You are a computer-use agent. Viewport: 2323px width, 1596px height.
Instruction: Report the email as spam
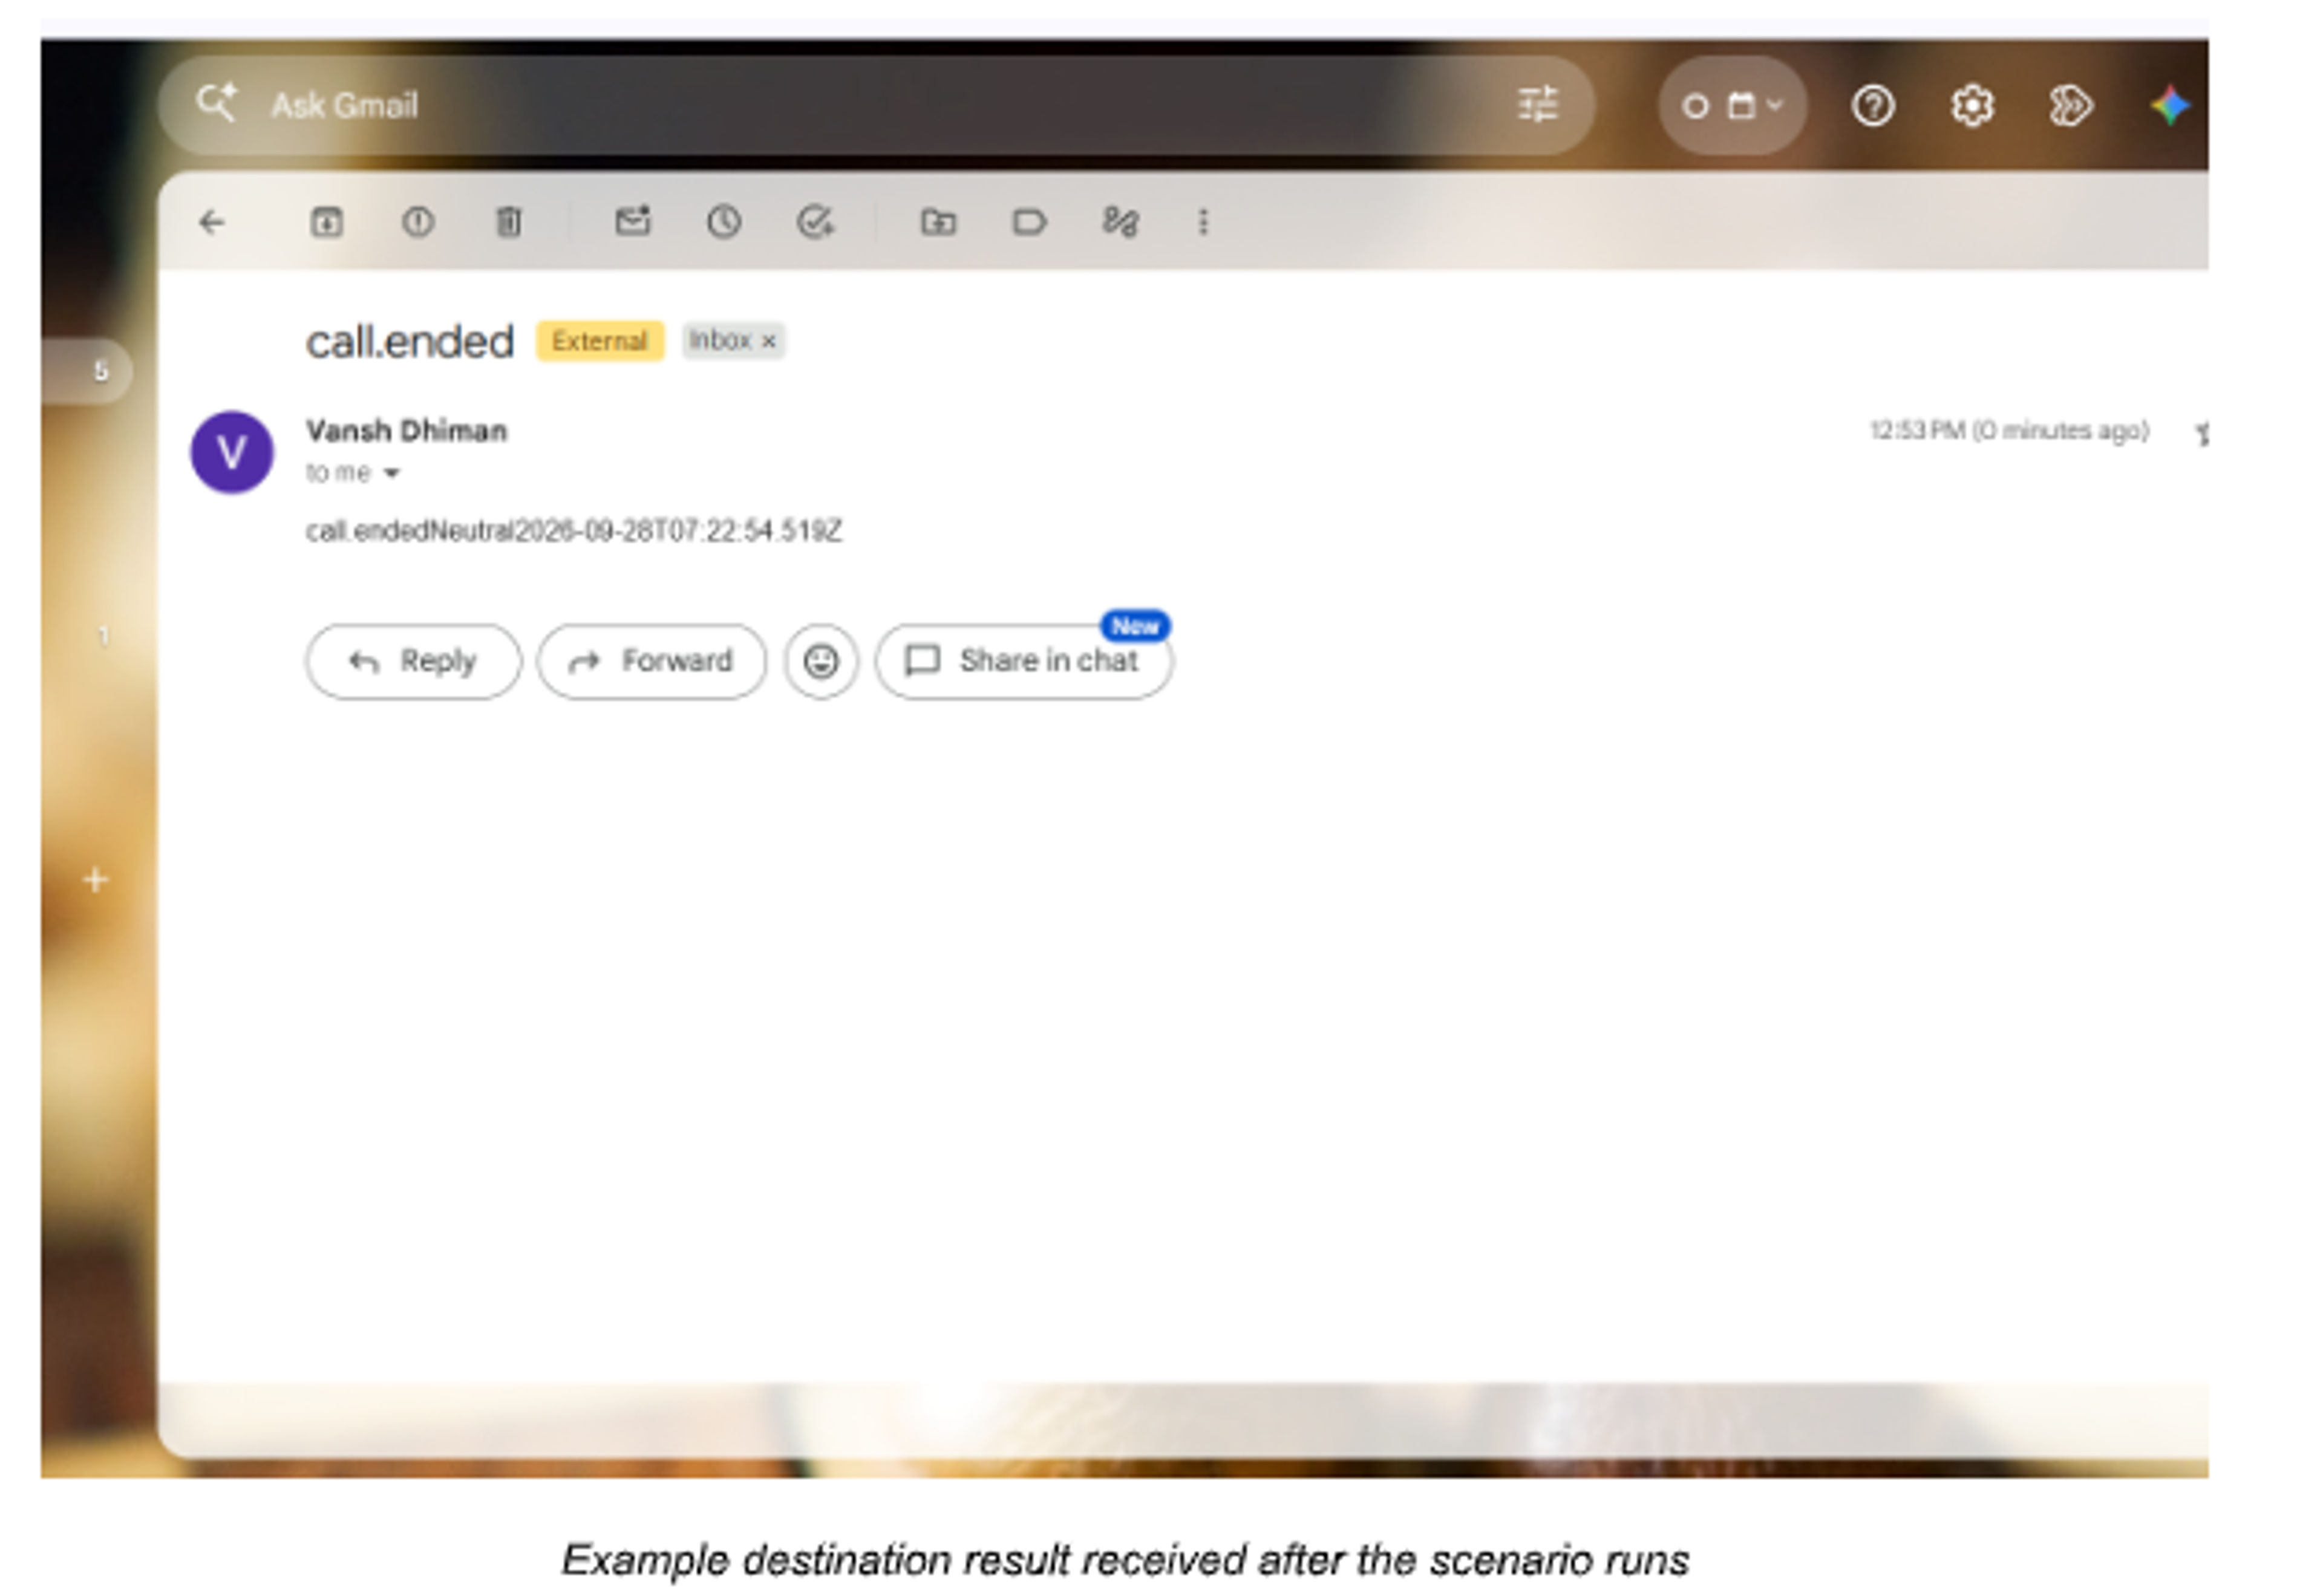418,222
